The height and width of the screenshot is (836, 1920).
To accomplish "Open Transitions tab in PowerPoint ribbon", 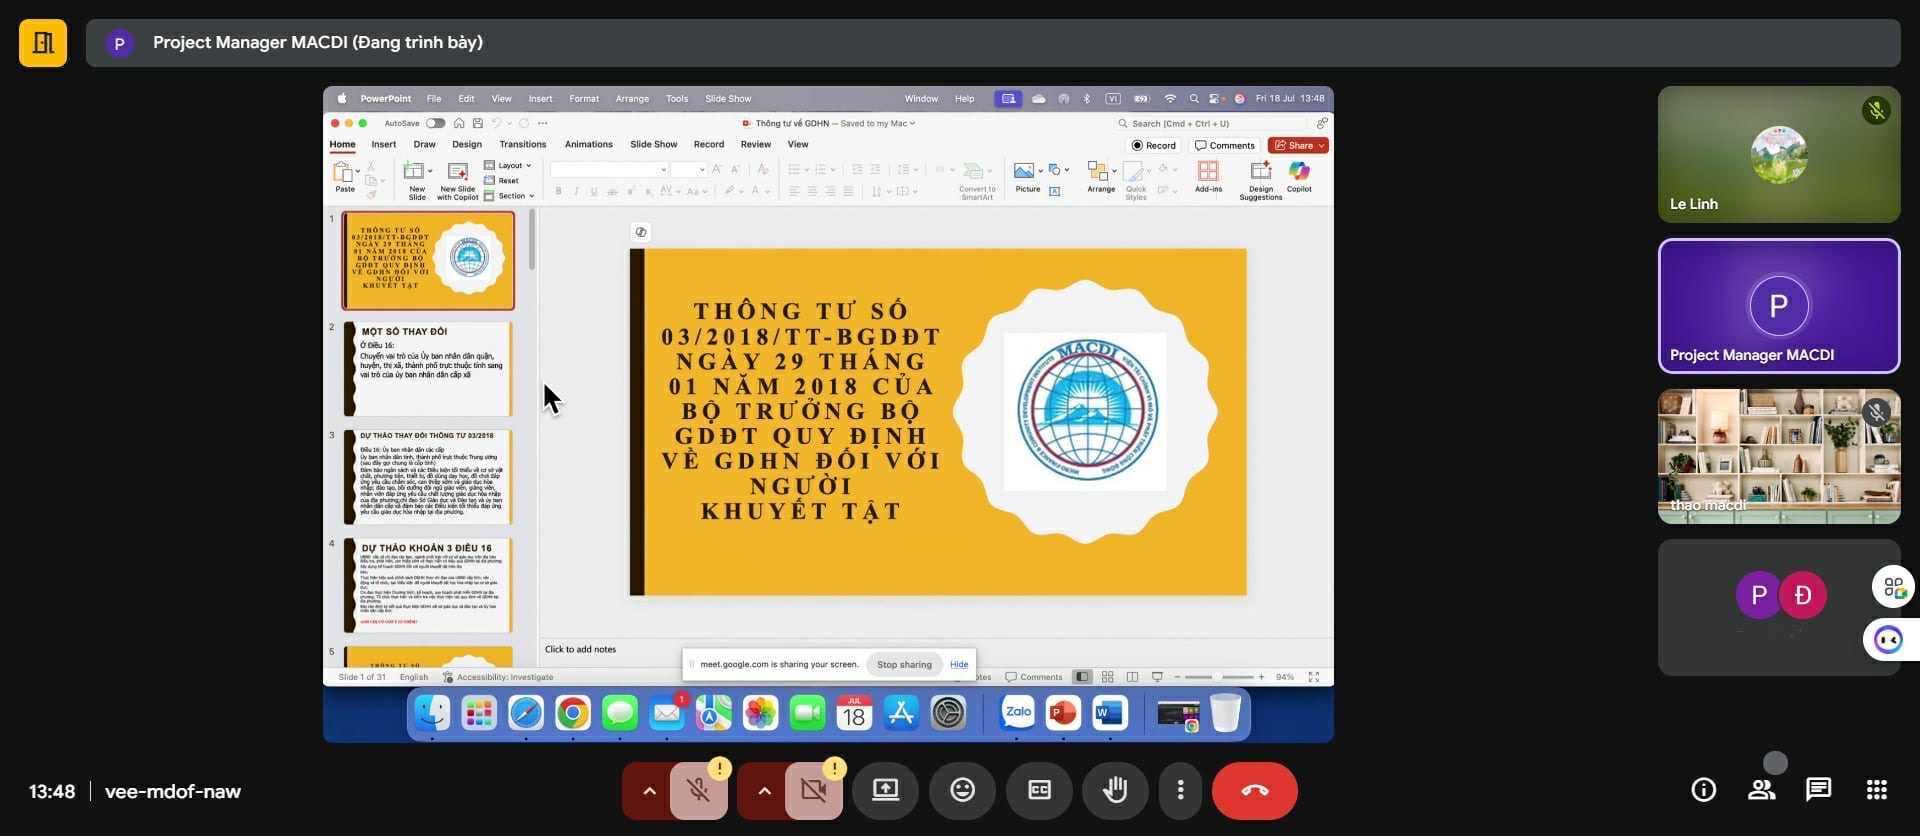I will pos(522,145).
